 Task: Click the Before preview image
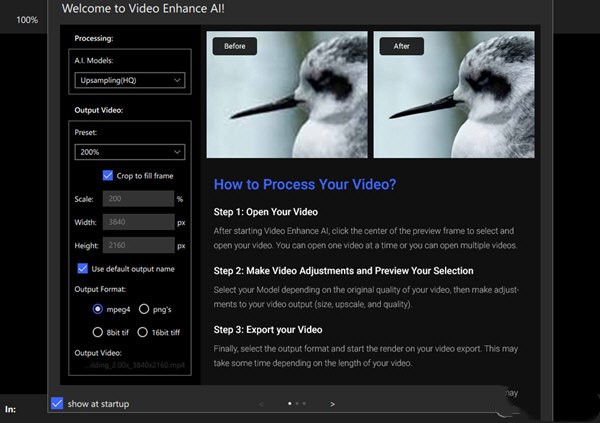pos(287,95)
